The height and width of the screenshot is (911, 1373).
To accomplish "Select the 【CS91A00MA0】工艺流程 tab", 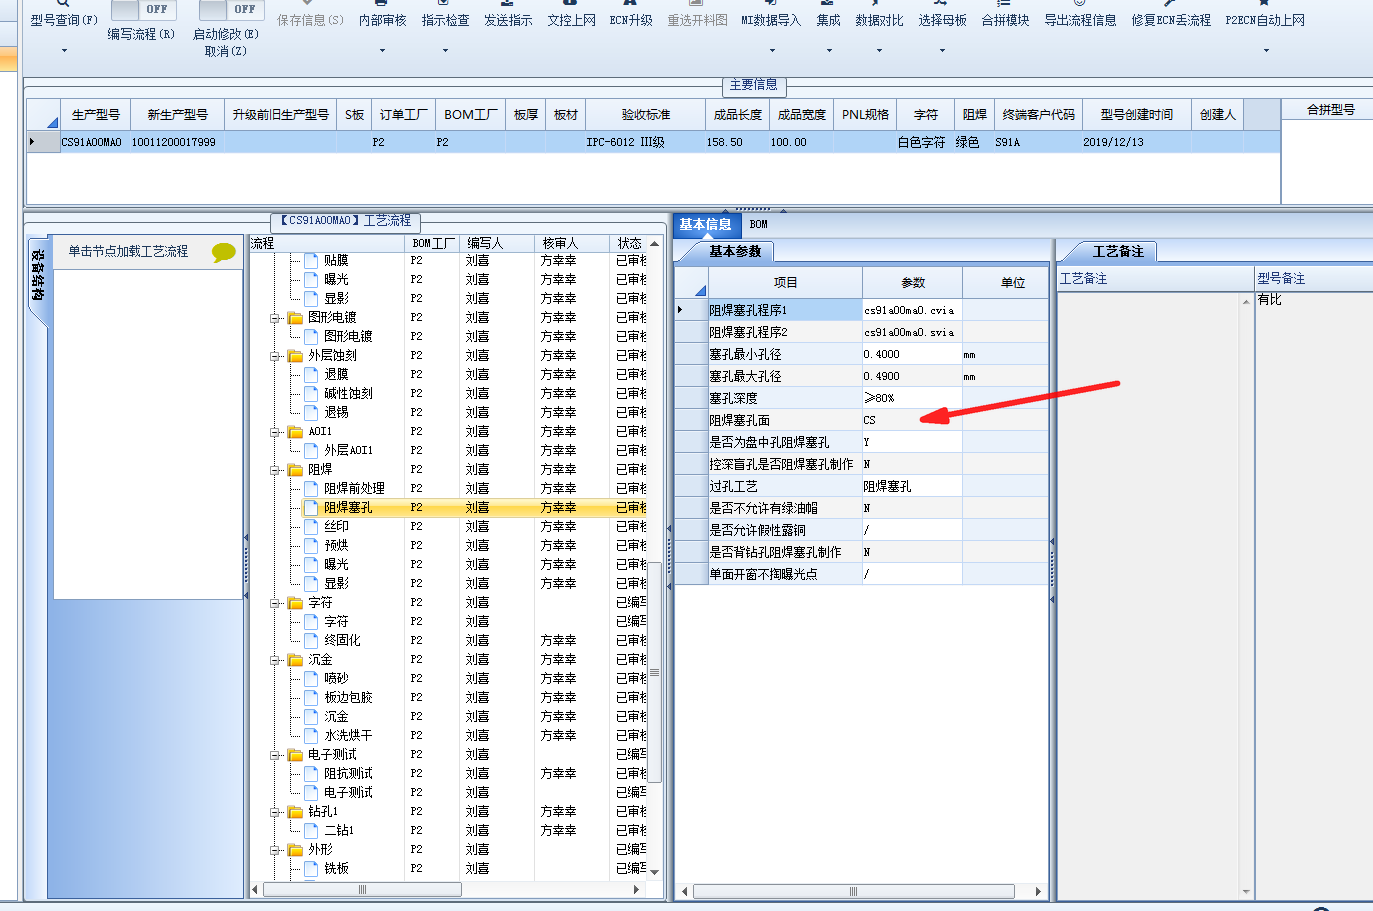I will point(345,221).
